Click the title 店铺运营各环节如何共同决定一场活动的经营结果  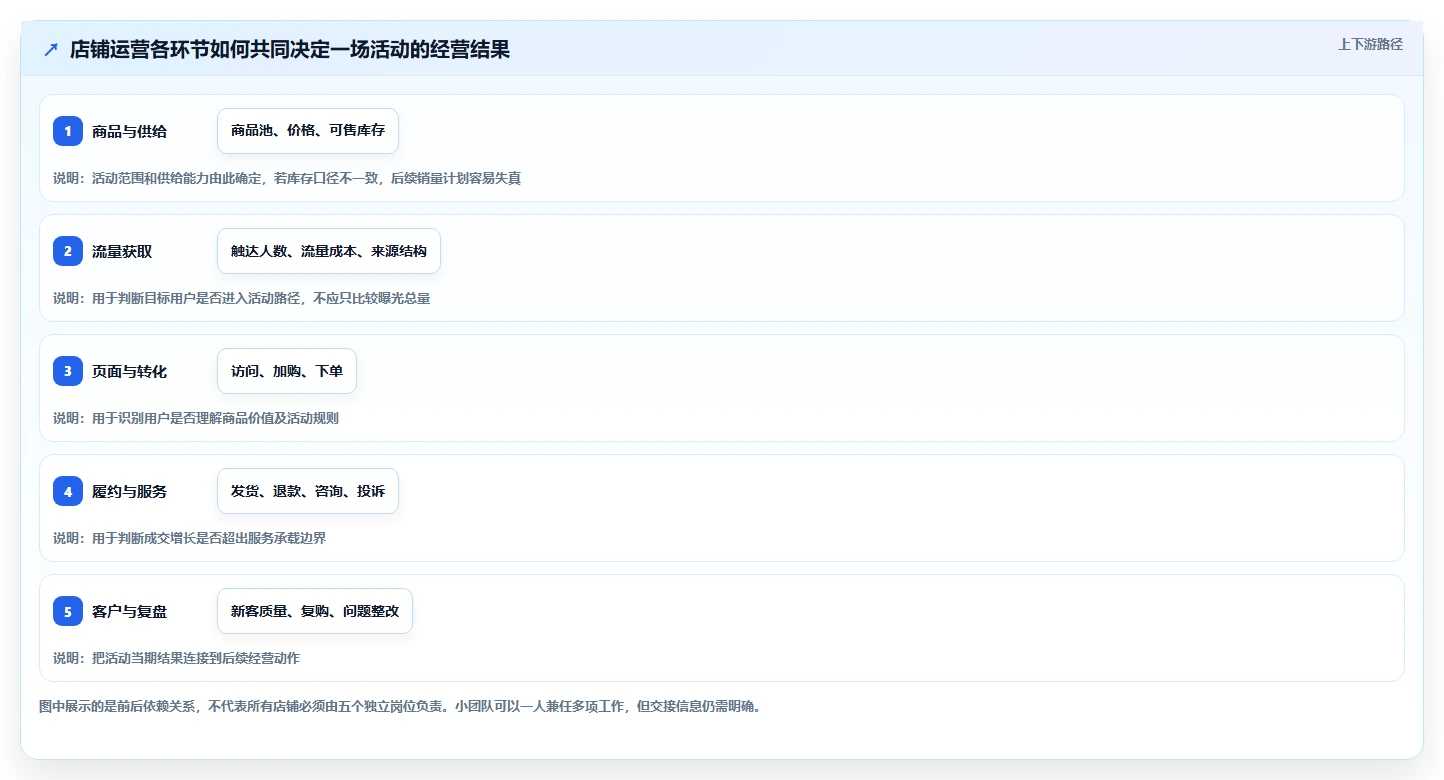(x=290, y=49)
